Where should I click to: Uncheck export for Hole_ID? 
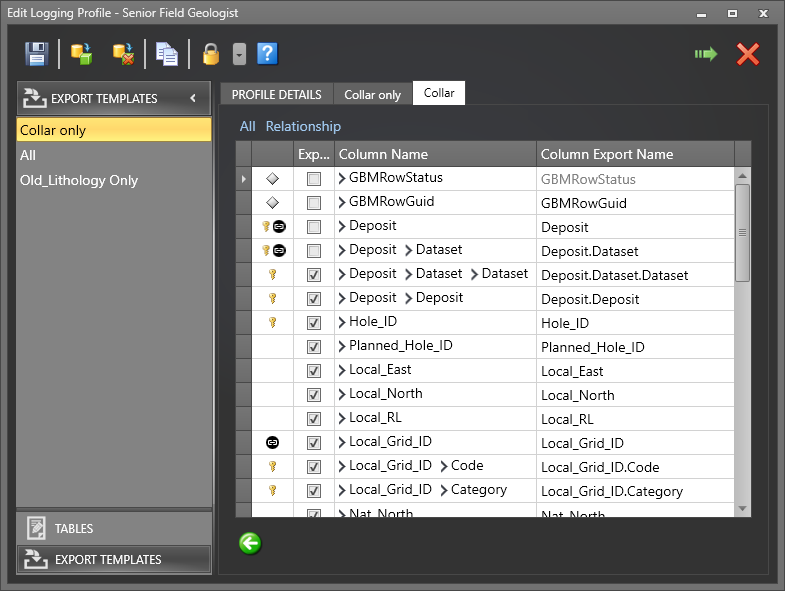point(314,323)
